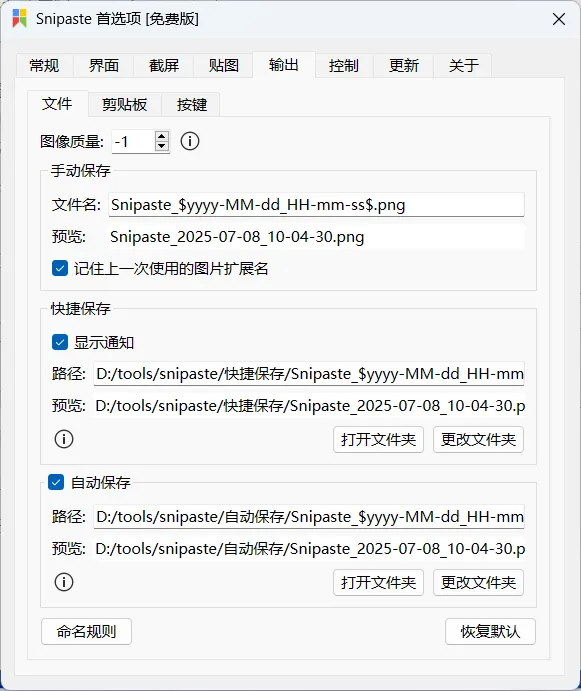Open the 按键 sub-tab
581x691 pixels.
click(191, 105)
